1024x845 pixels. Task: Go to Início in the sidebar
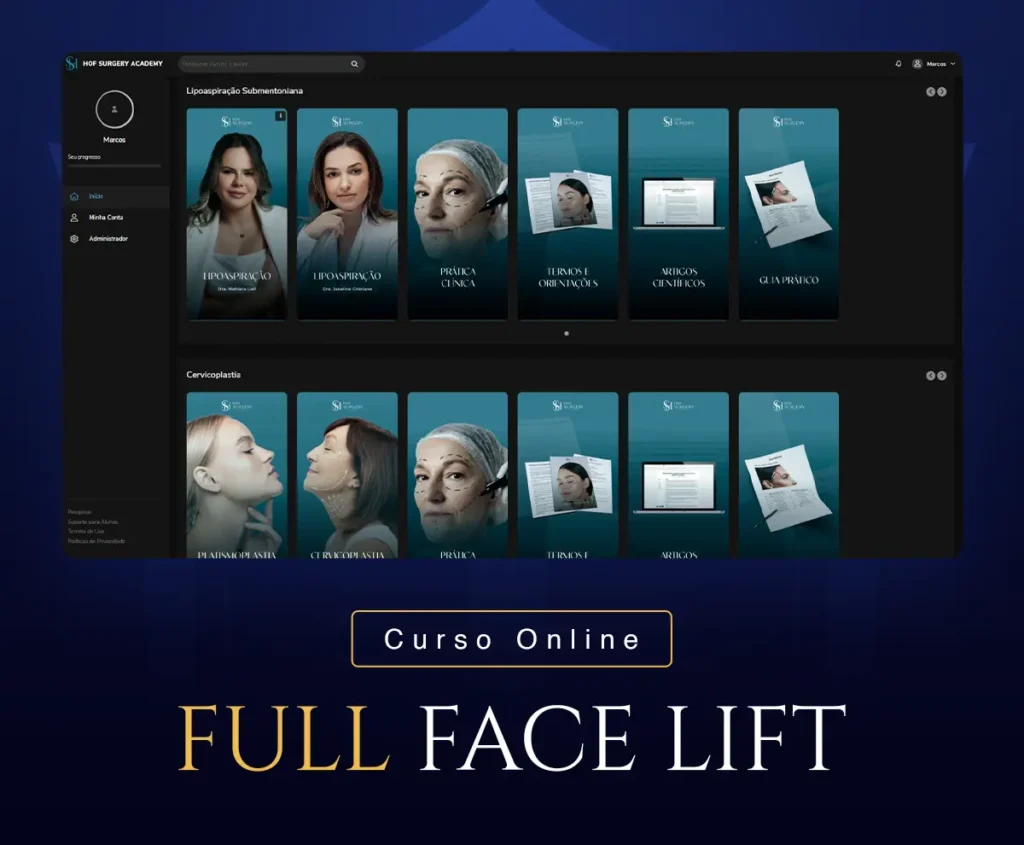click(x=116, y=197)
